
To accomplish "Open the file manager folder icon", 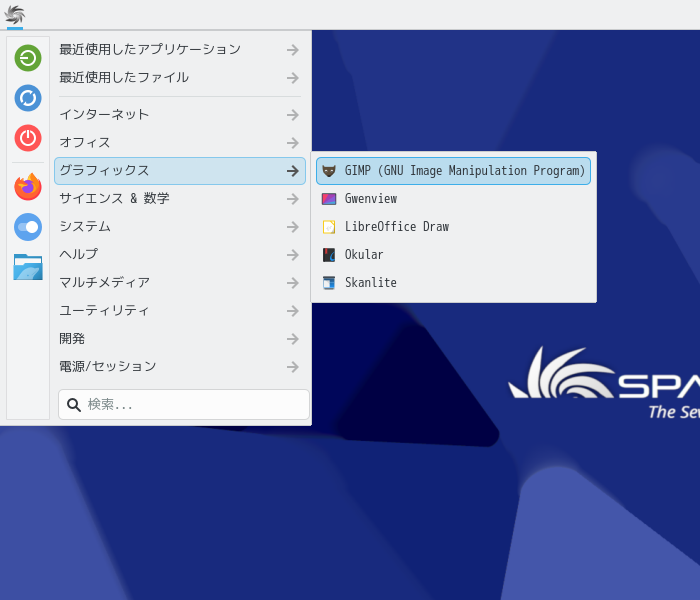I will [28, 267].
